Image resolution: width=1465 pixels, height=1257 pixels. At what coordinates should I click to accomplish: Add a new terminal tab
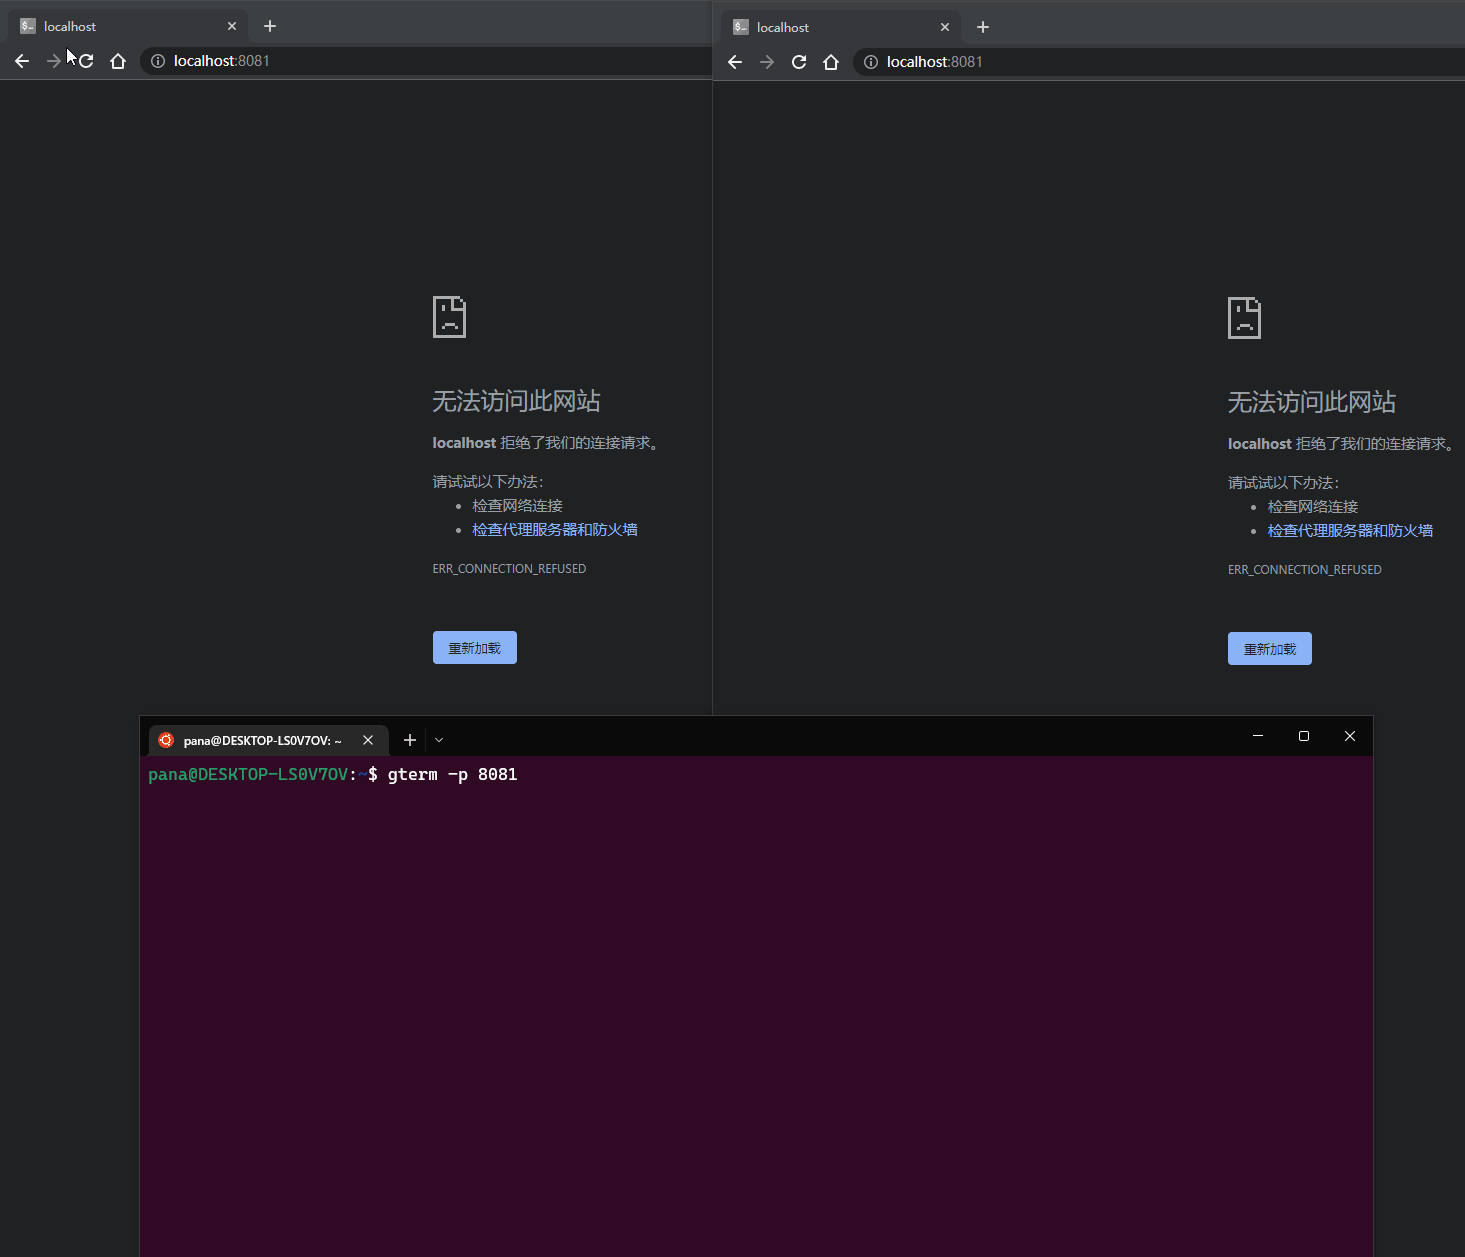pos(410,740)
